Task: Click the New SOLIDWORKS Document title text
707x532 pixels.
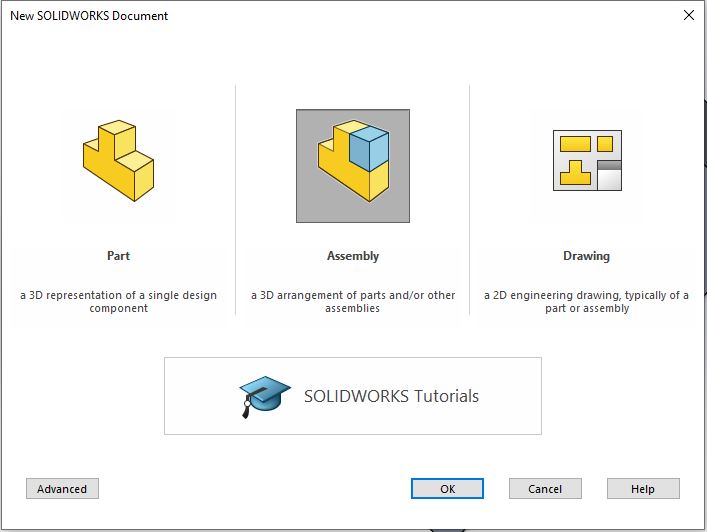Action: (89, 16)
